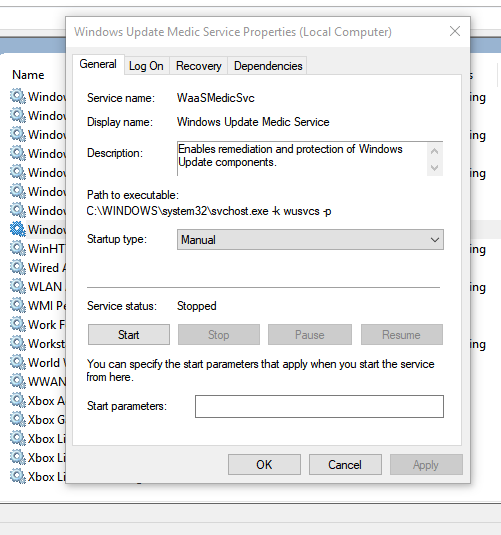The width and height of the screenshot is (501, 535).
Task: Select the WWAN service gear icon
Action: click(x=18, y=381)
